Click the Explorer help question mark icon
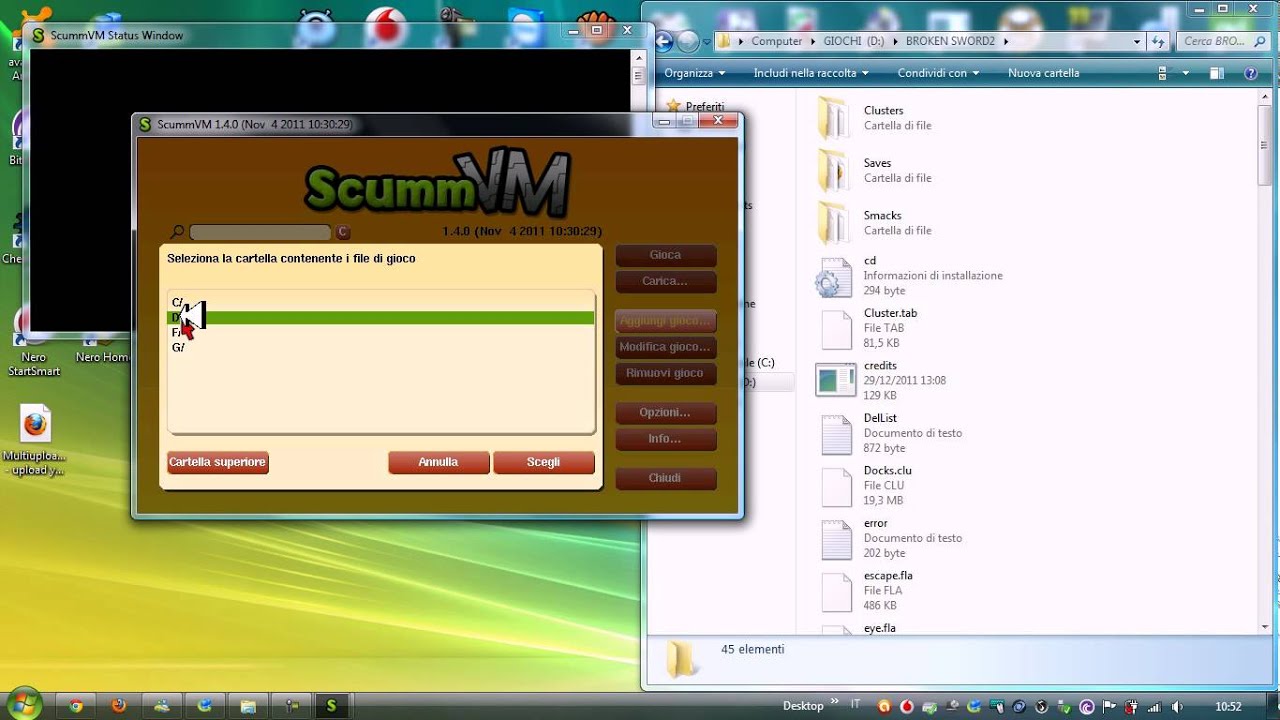Screen dimensions: 1280x720 point(1250,73)
